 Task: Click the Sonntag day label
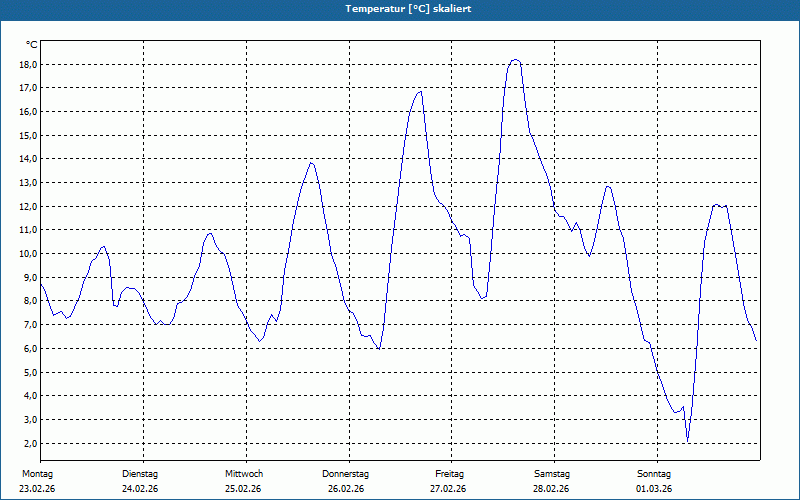tap(654, 474)
